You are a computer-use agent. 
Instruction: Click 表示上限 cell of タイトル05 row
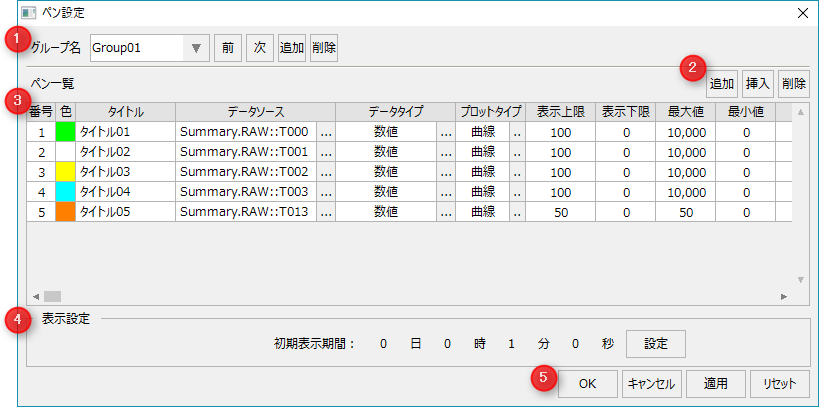click(560, 212)
